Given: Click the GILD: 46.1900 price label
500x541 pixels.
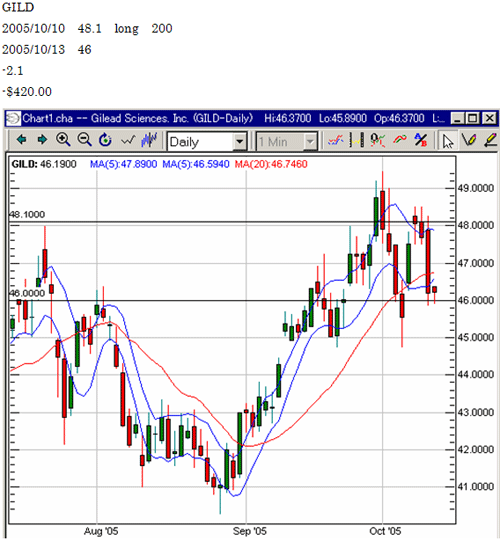Looking at the screenshot, I should pyautogui.click(x=44, y=164).
